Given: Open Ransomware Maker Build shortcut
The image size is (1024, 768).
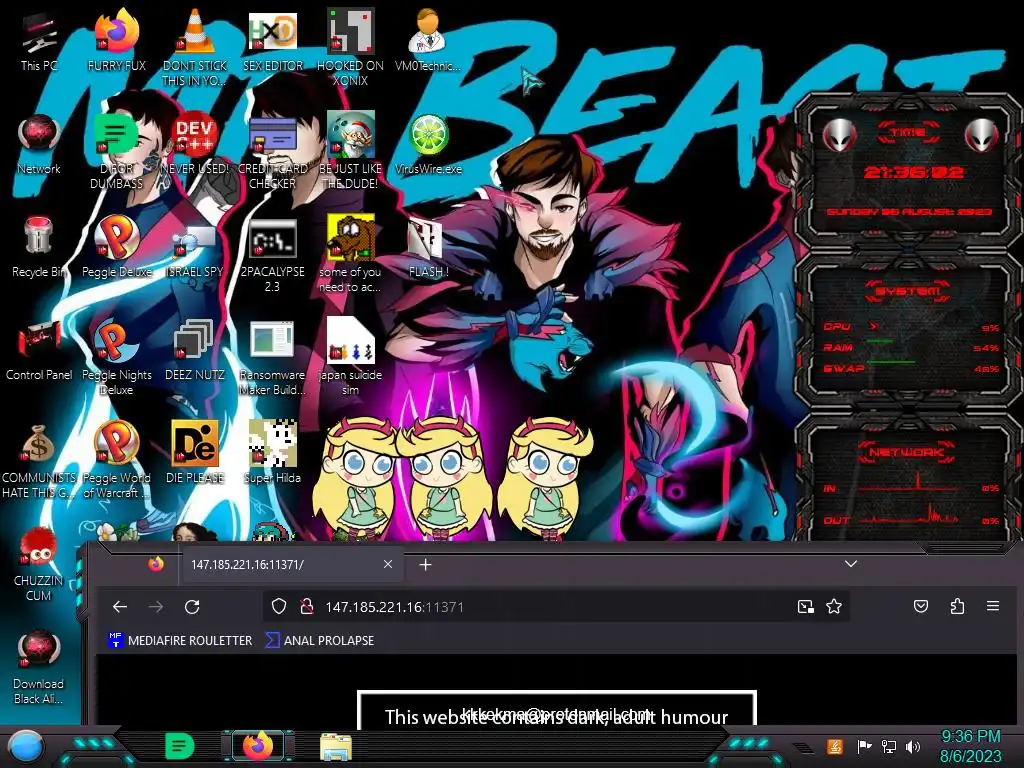Looking at the screenshot, I should tap(273, 357).
